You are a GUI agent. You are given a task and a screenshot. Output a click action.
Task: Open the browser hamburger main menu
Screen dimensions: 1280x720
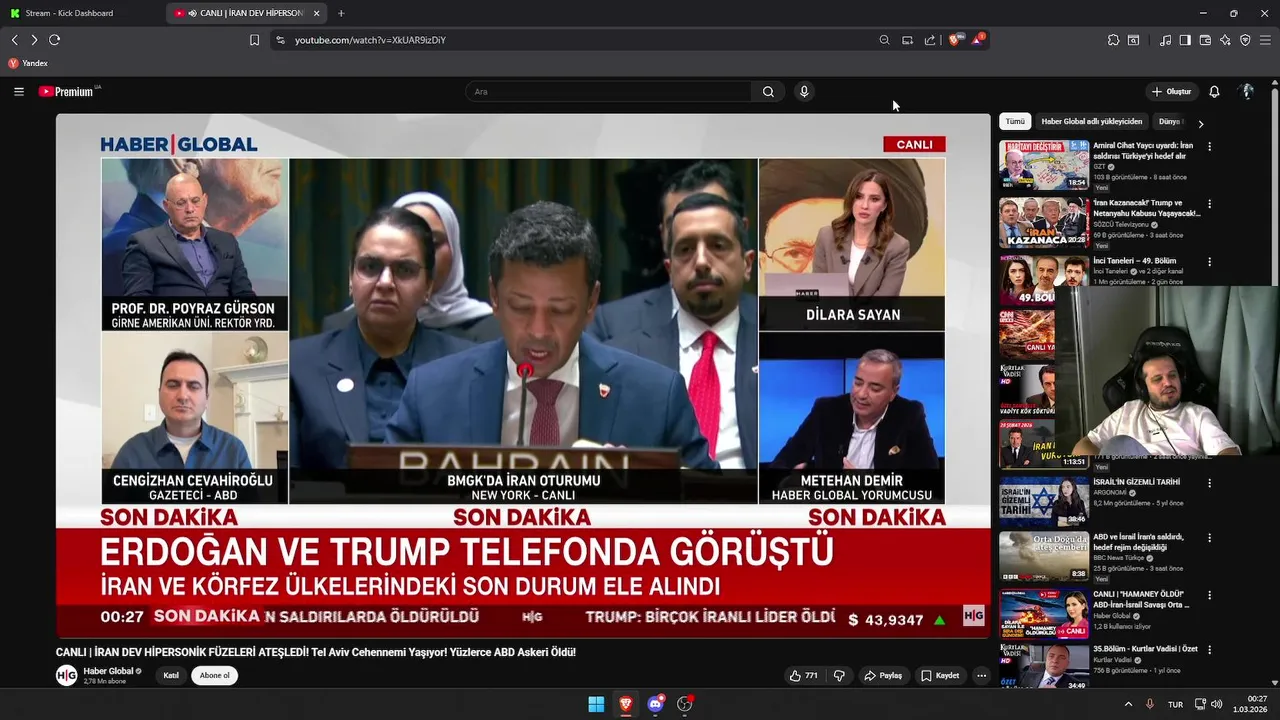click(1265, 40)
